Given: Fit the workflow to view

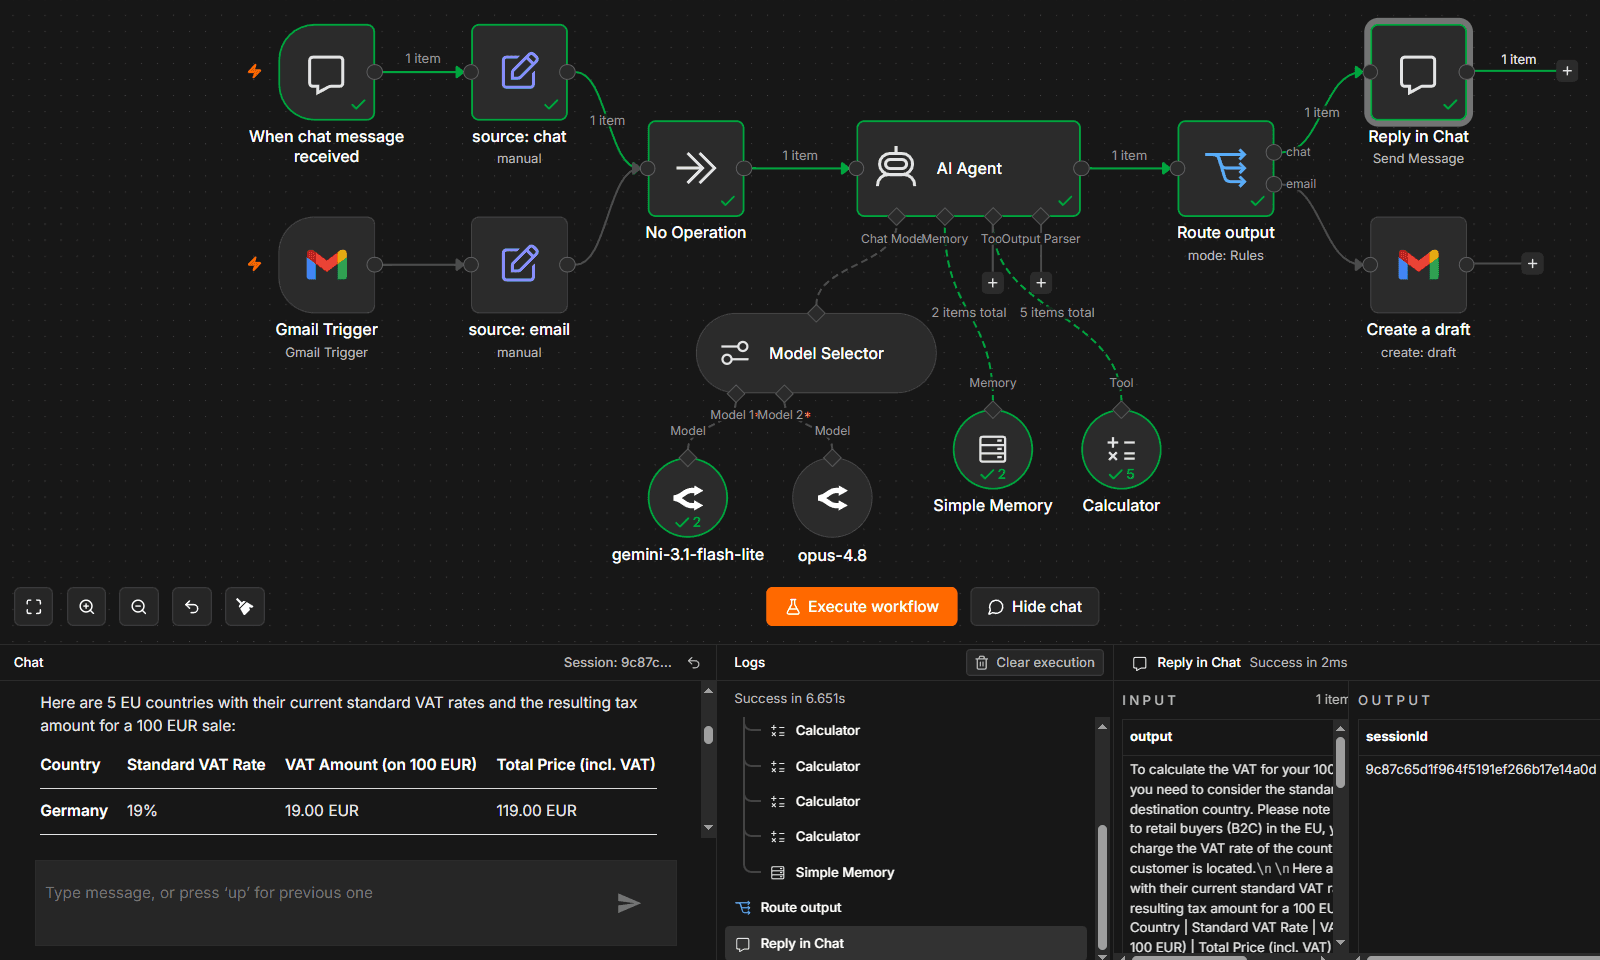Looking at the screenshot, I should [x=34, y=607].
